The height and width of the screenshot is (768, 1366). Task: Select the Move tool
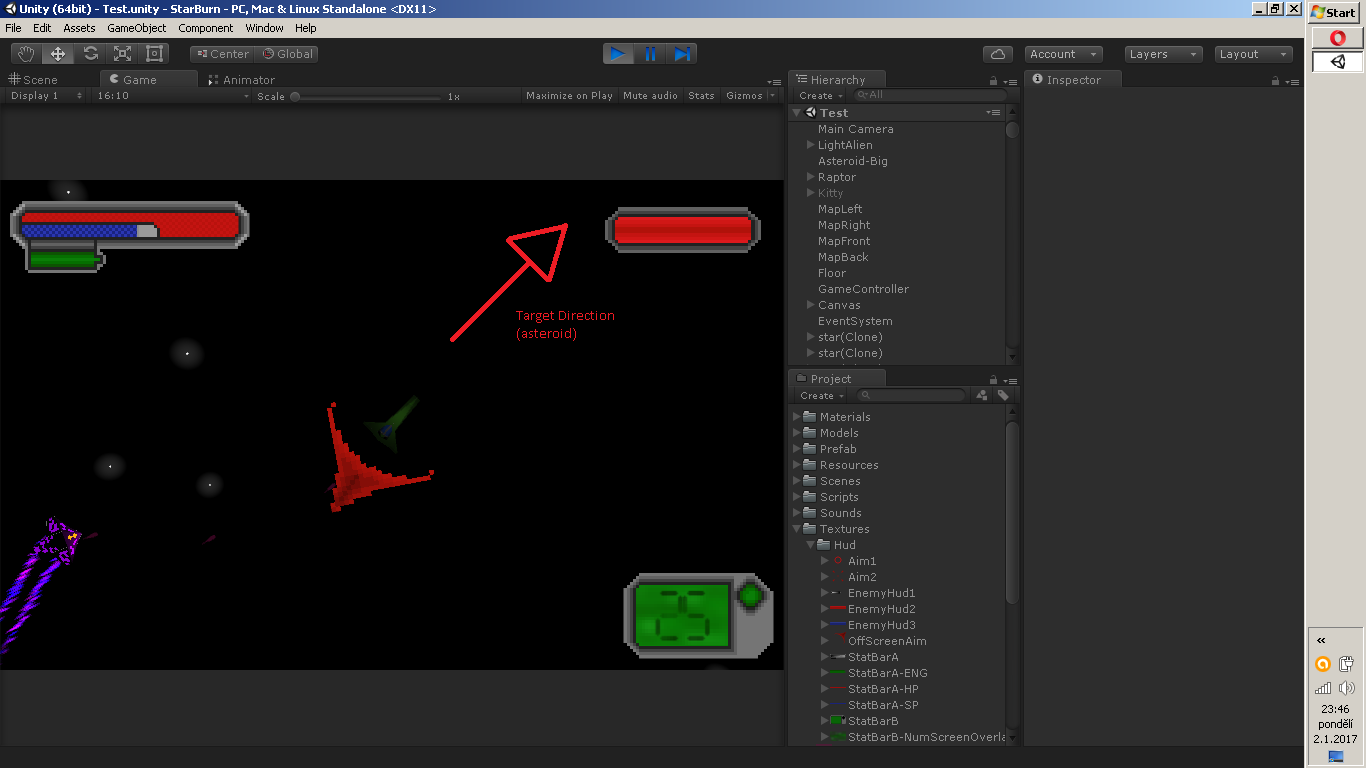[x=57, y=53]
